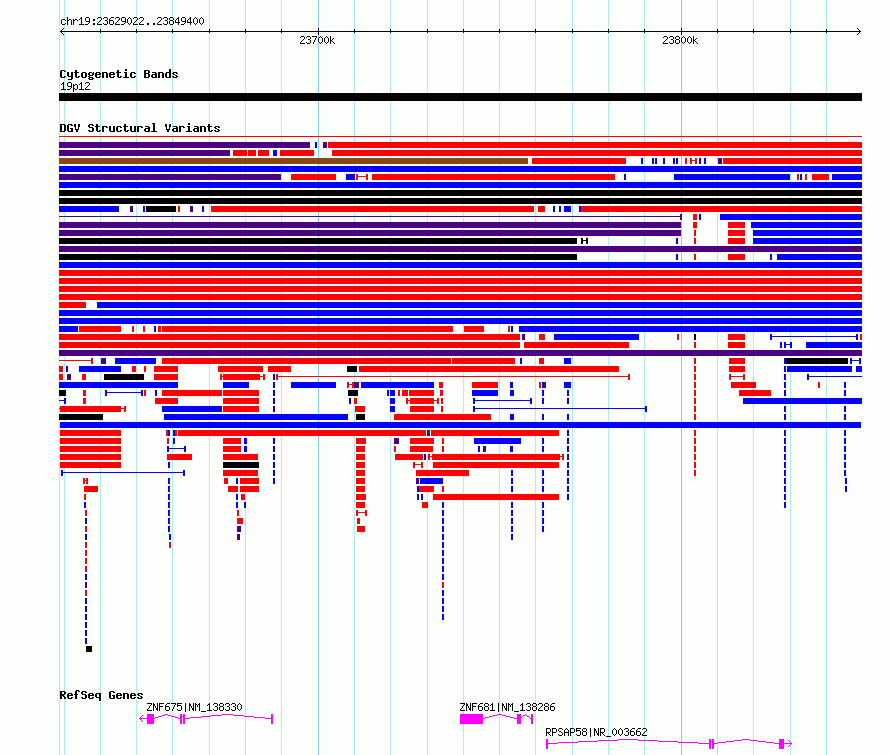
Task: Click the large exon block of ZNF681
Action: 471,719
